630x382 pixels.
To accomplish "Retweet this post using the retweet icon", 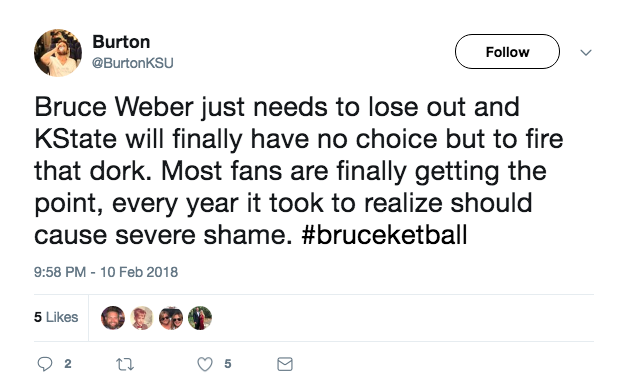I will [x=125, y=364].
